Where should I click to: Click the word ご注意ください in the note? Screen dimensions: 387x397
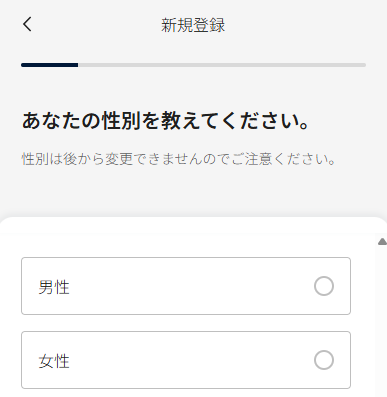[281, 159]
